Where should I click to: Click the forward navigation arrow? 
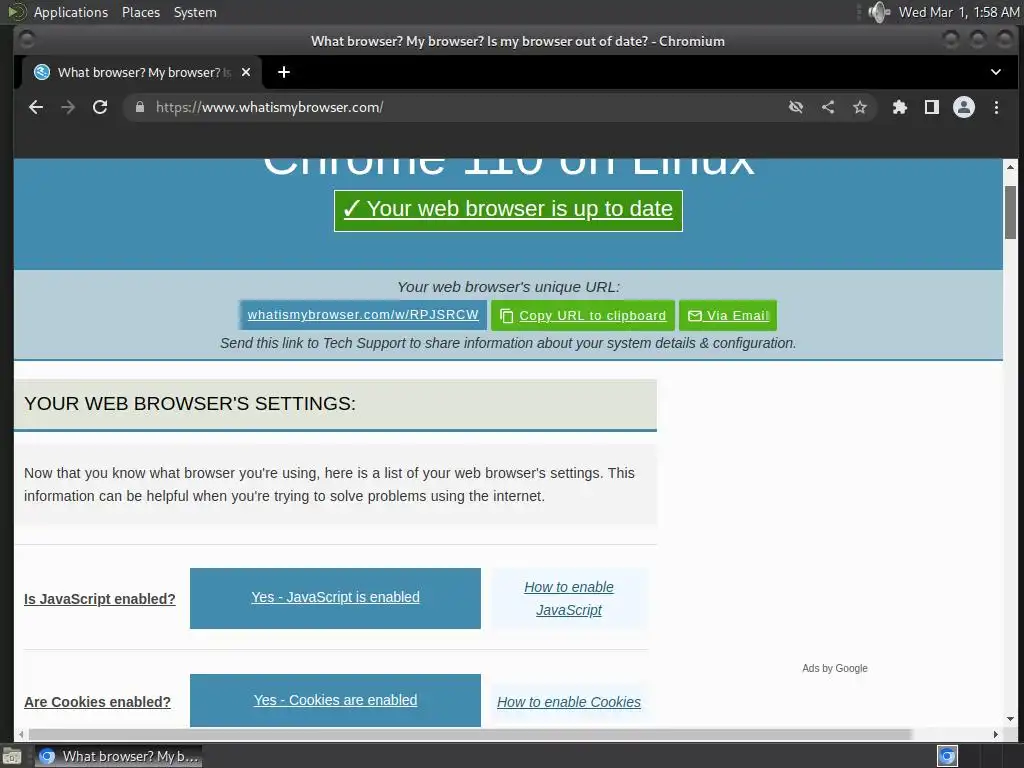tap(68, 107)
